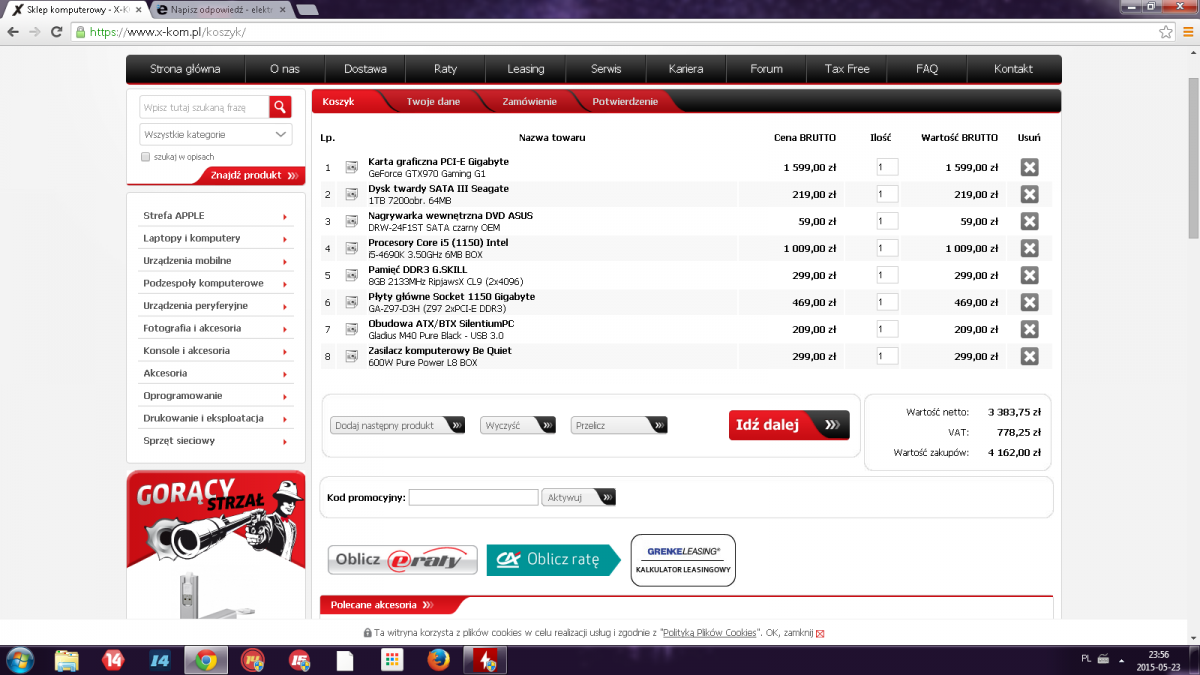Screen dimensions: 1200x675
Task: Close the cookie notice with red X
Action: [821, 633]
